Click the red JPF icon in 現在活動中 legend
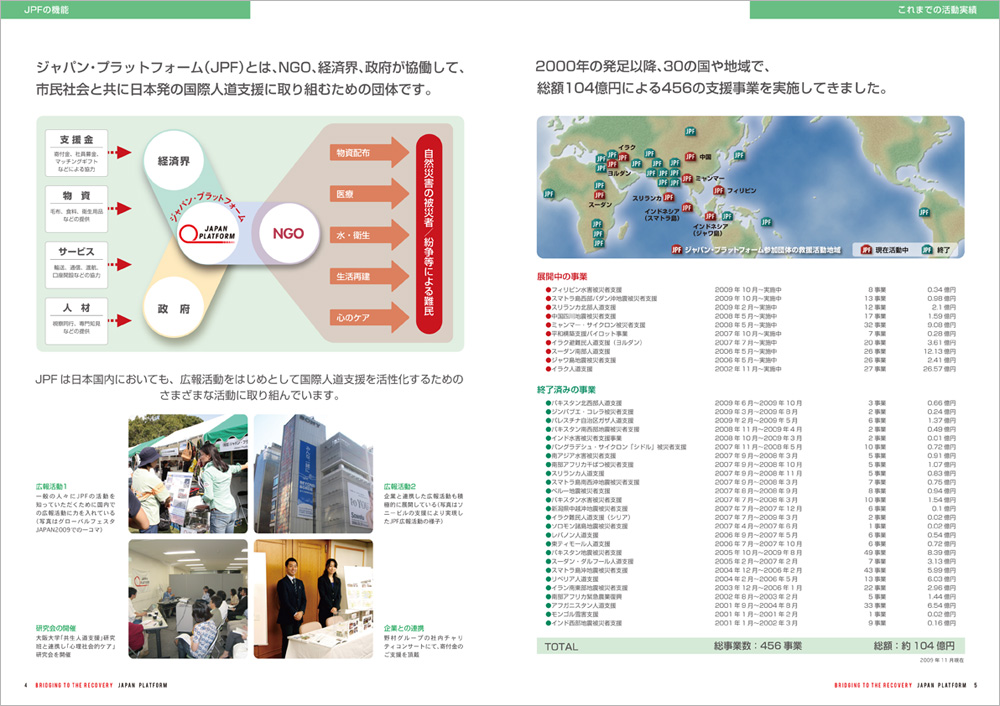Screen dimensions: 1000x706 tap(866, 250)
